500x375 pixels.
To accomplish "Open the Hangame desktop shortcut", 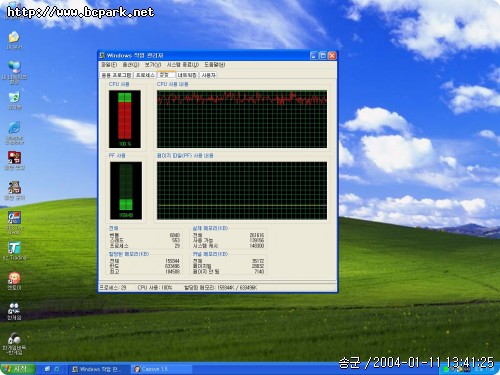I will coord(14,309).
